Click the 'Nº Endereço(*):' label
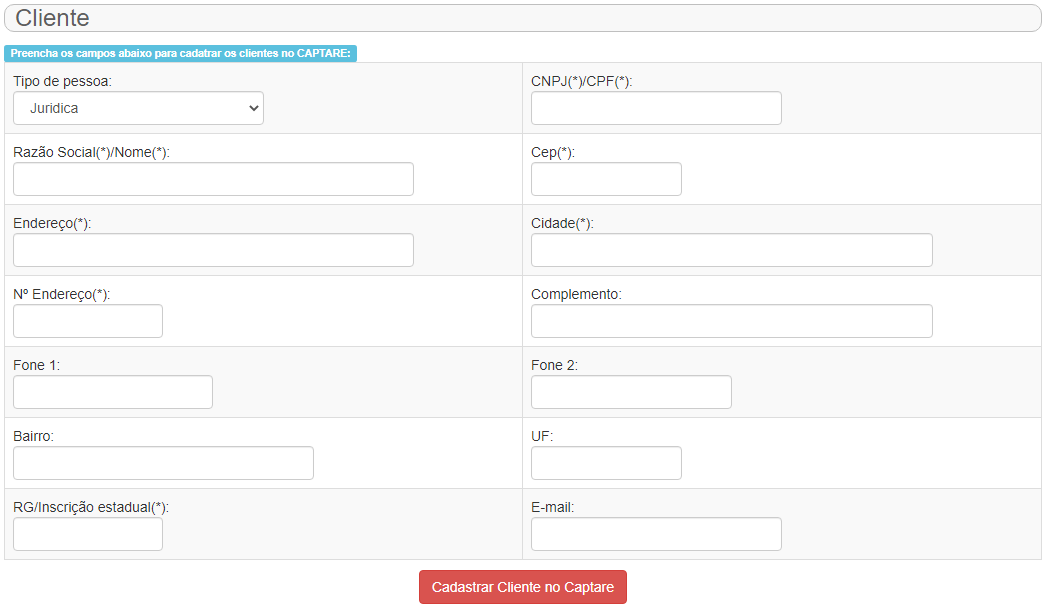This screenshot has height=607, width=1047. (61, 294)
